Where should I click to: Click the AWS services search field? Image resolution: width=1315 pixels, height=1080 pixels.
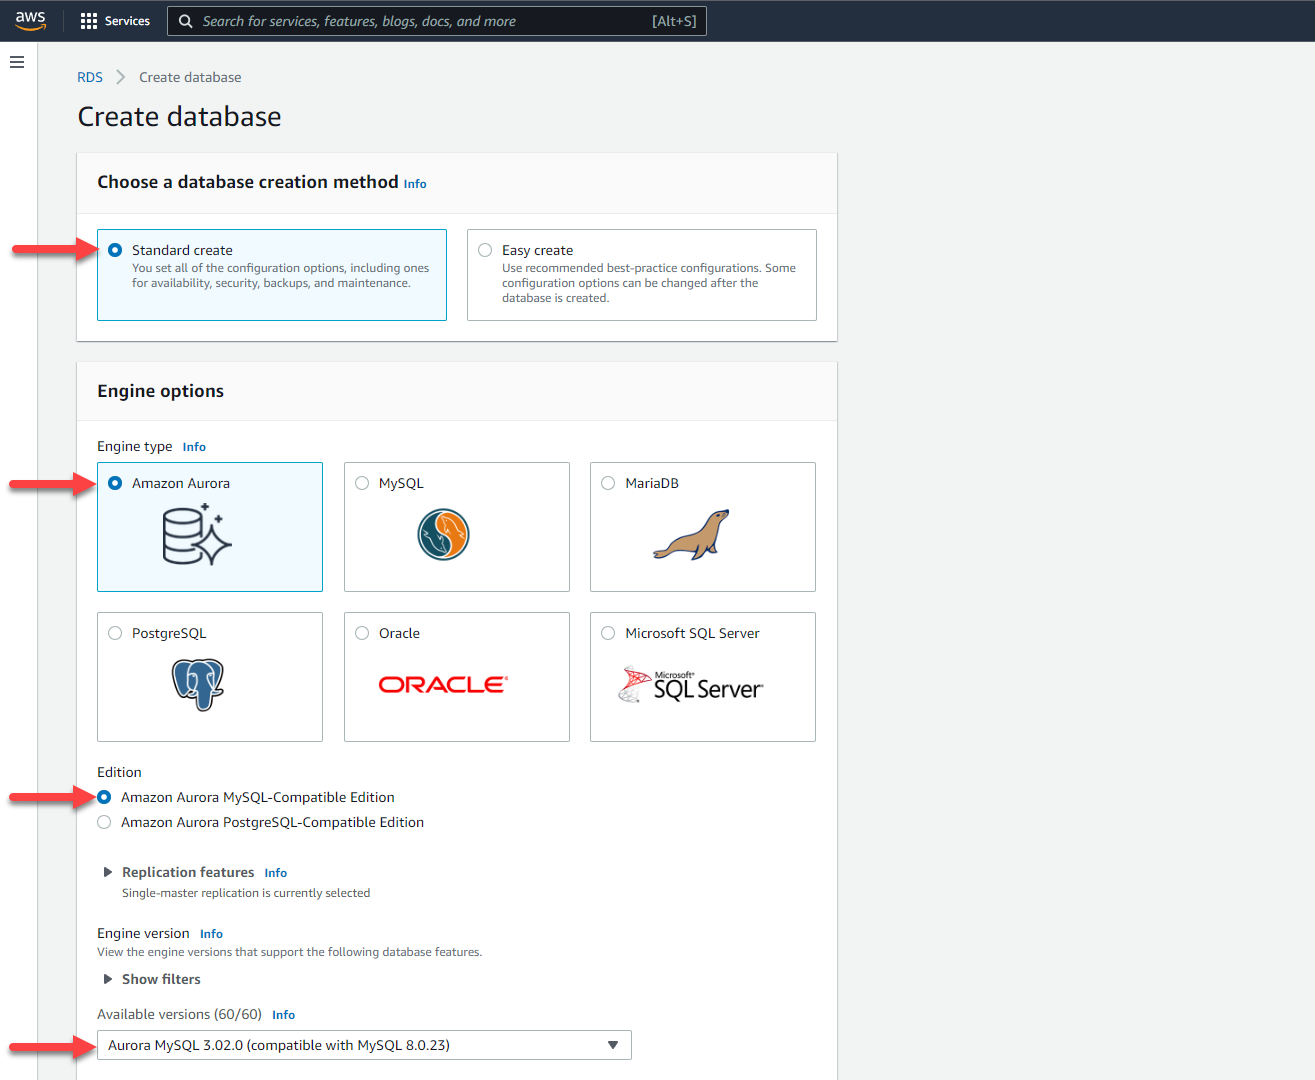pyautogui.click(x=420, y=21)
